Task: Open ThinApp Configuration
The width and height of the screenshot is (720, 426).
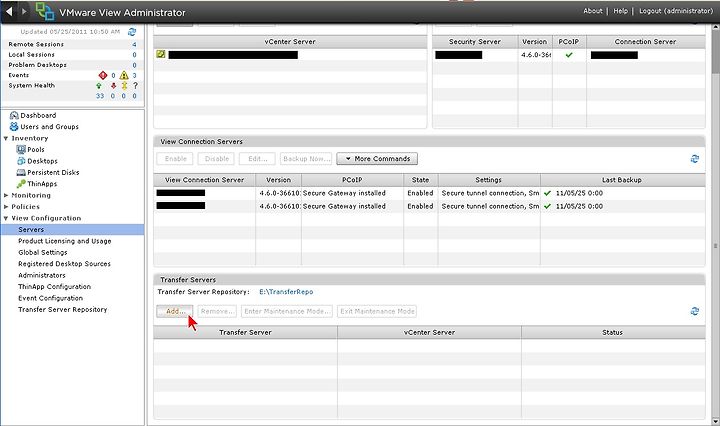Action: [x=54, y=286]
